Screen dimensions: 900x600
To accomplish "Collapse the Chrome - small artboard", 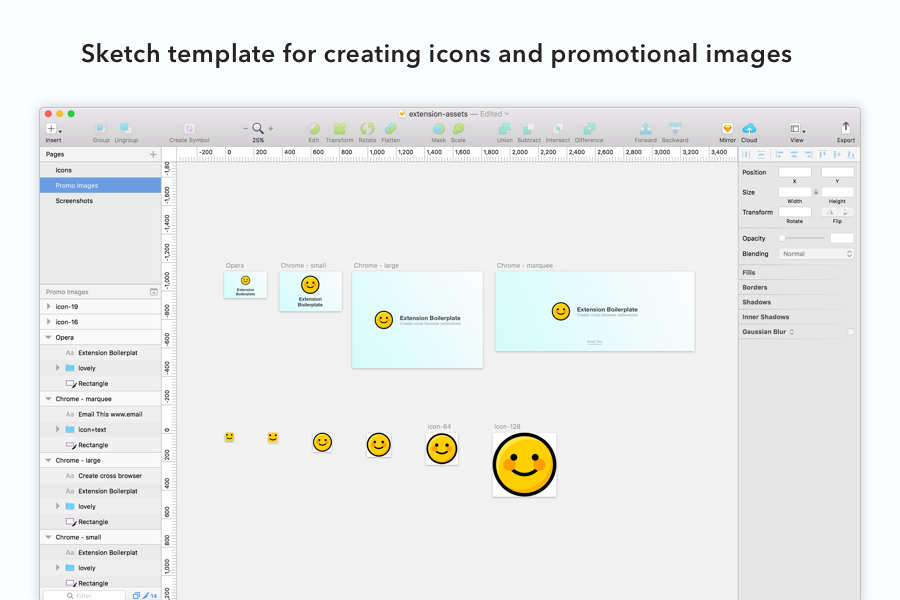I will [x=49, y=537].
